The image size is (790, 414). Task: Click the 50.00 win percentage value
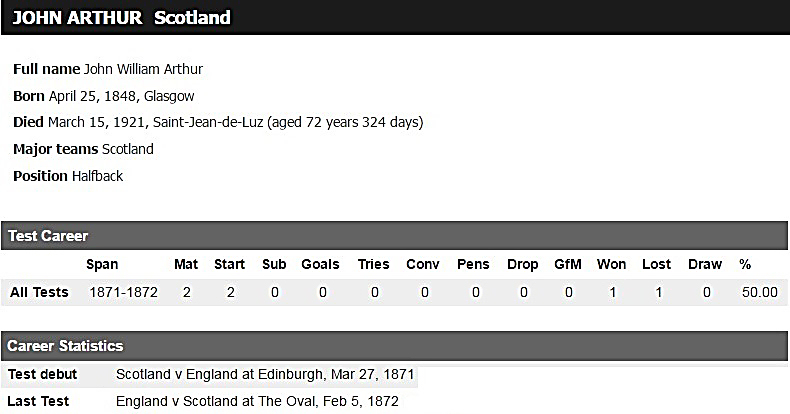coord(759,292)
